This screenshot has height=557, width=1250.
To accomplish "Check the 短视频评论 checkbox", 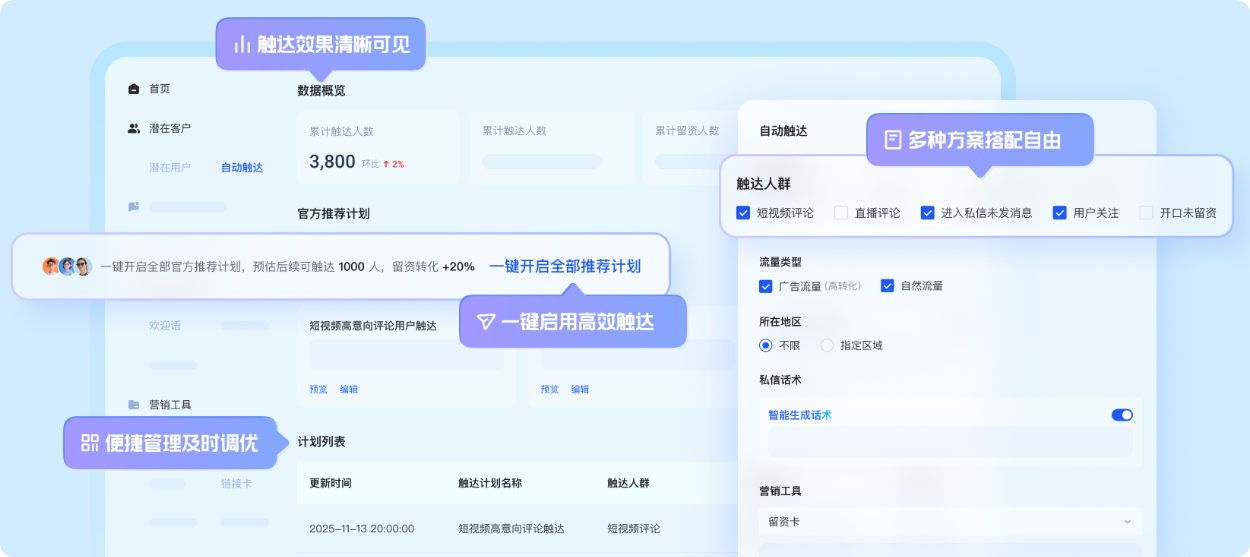I will click(743, 213).
